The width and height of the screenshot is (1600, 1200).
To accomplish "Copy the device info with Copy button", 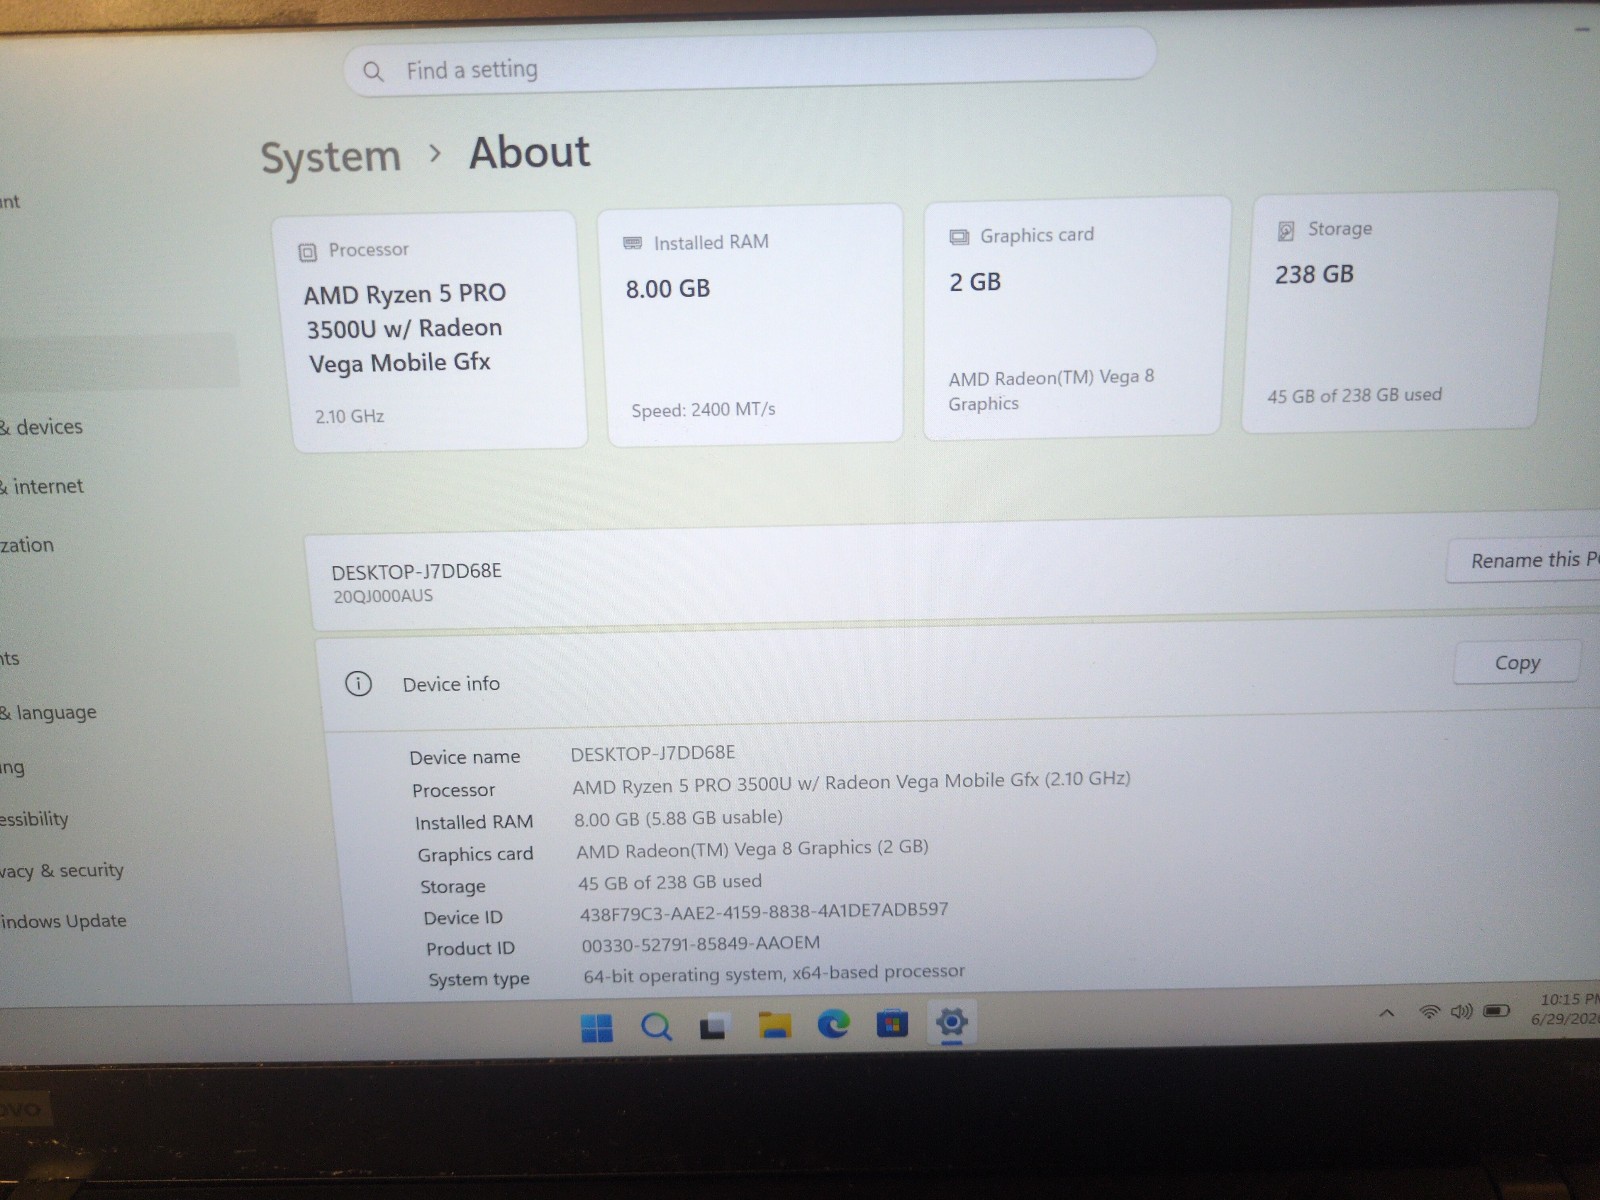I will pos(1517,662).
